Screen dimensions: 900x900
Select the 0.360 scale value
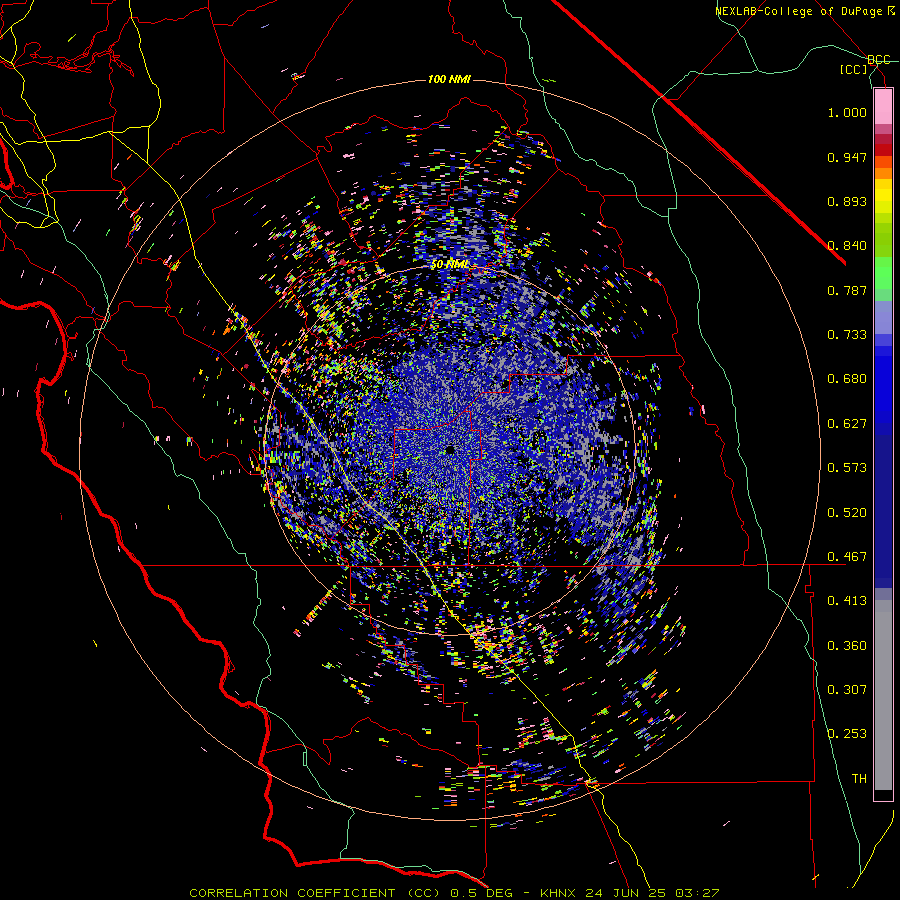click(847, 646)
